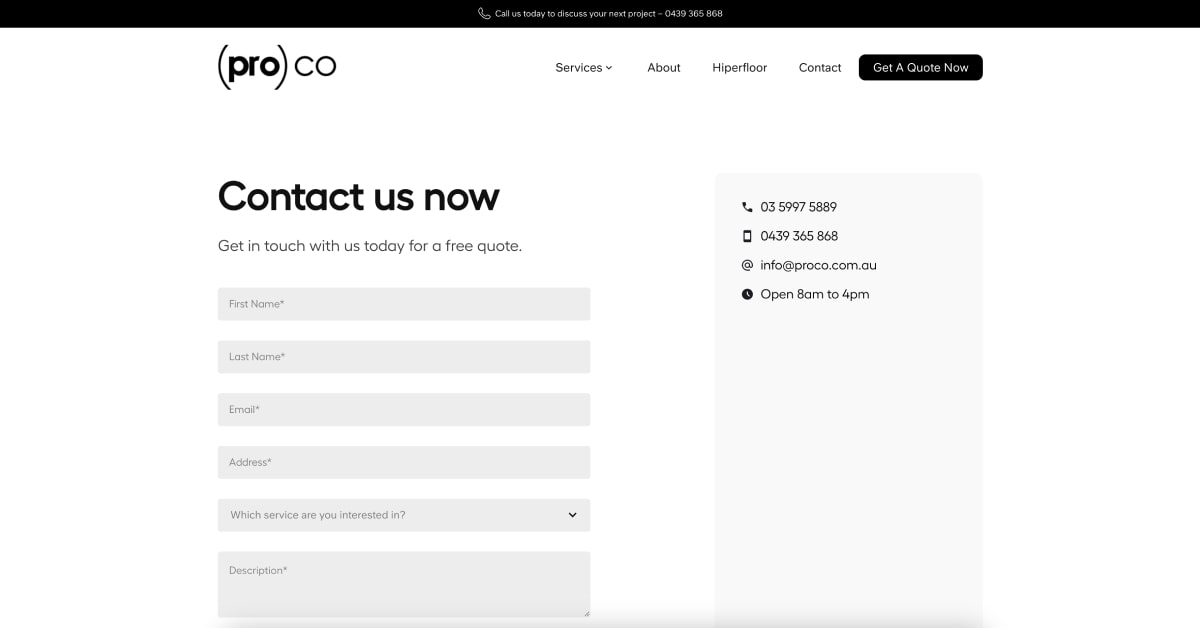Click the mobile phone icon beside 0439 365 868
1200x628 pixels.
click(747, 236)
